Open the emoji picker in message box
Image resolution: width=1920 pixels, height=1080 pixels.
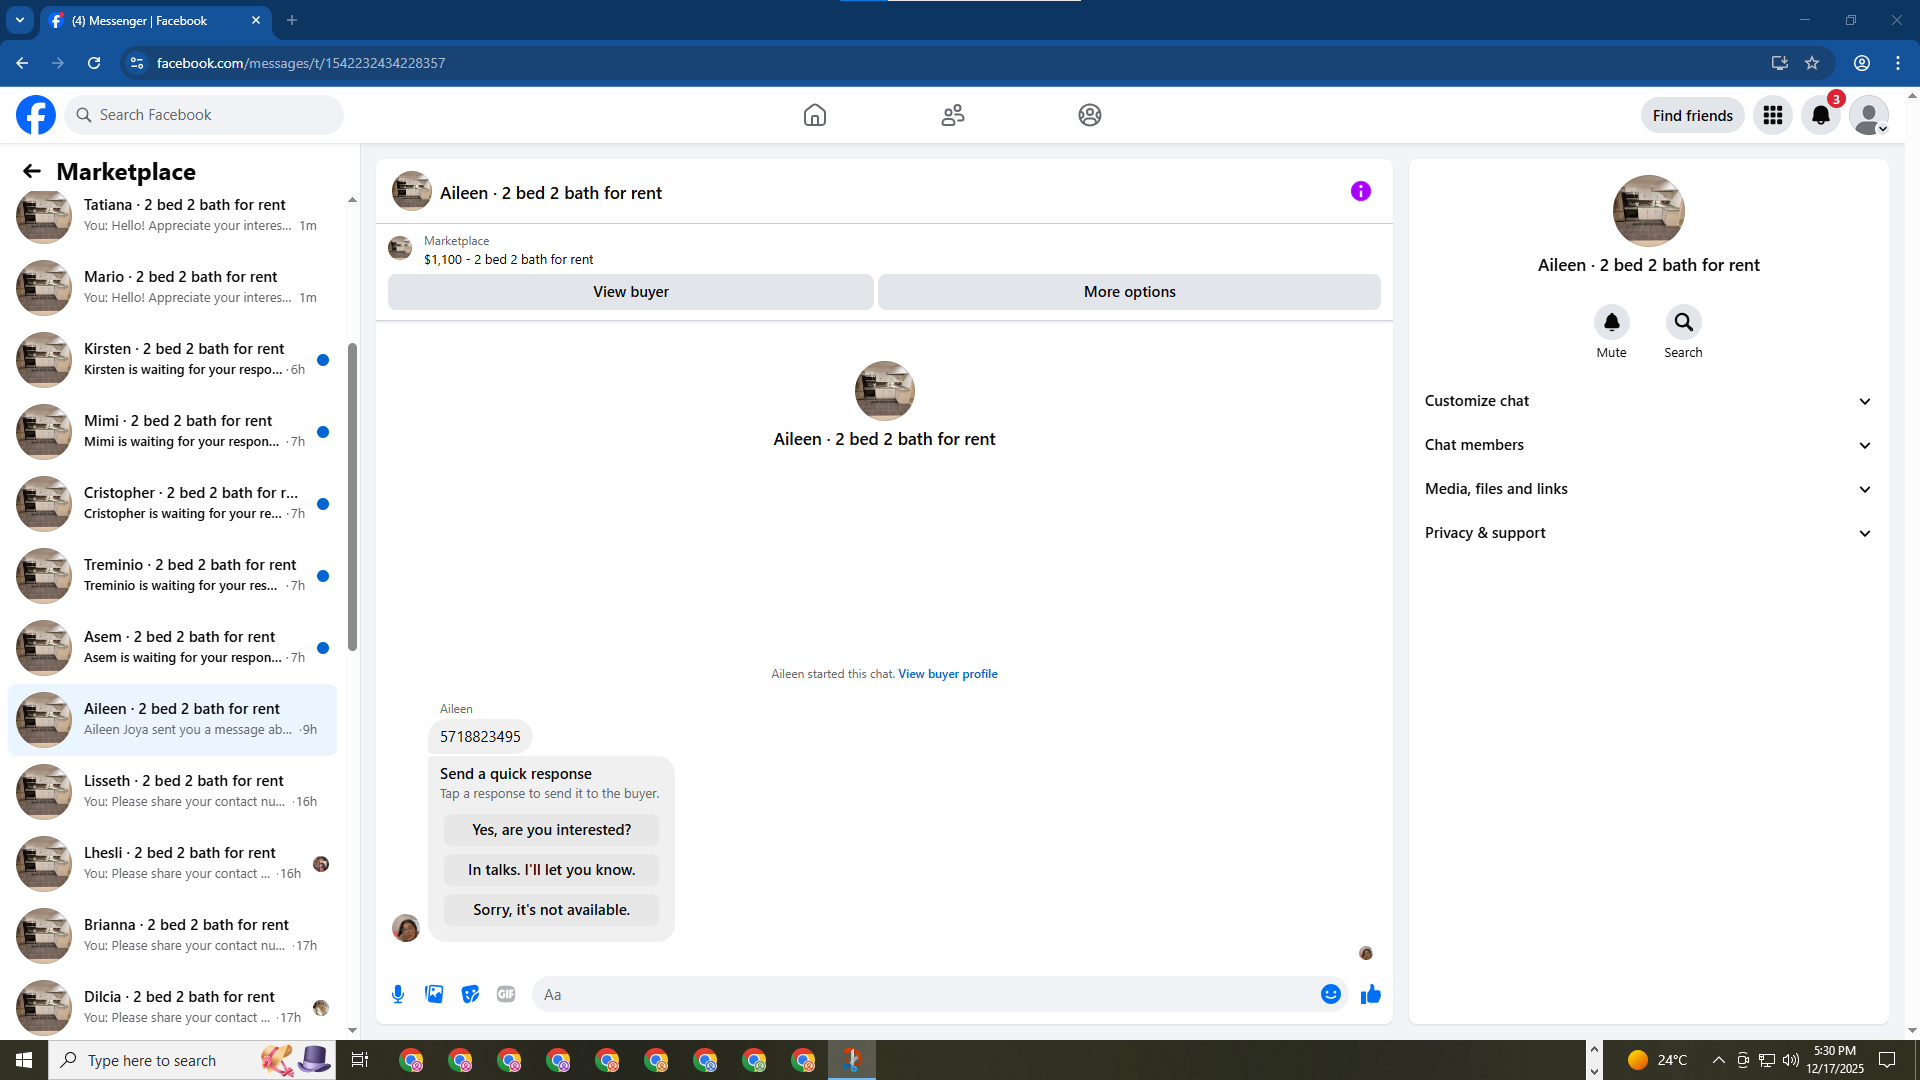coord(1330,994)
